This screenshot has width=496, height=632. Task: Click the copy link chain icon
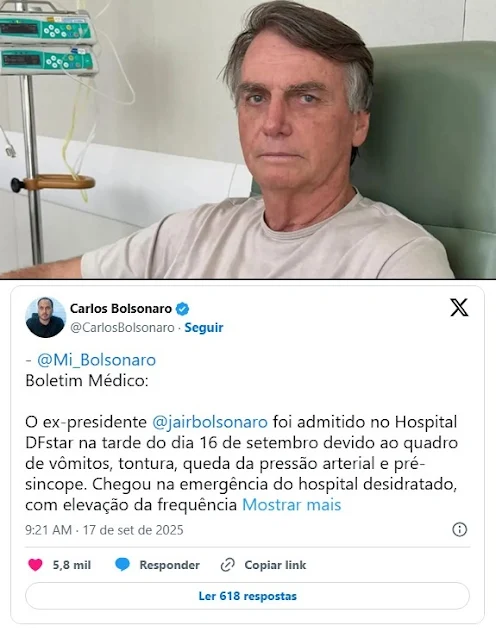228,565
